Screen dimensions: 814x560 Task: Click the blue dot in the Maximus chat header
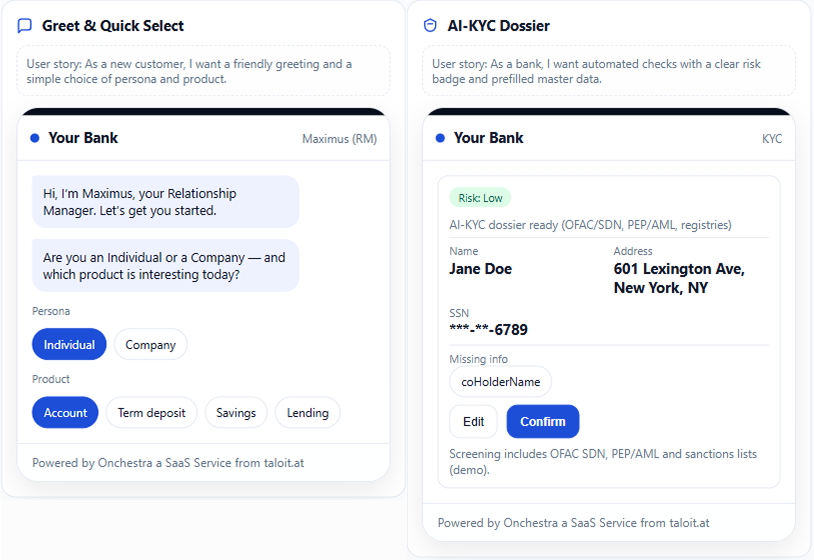[x=35, y=138]
